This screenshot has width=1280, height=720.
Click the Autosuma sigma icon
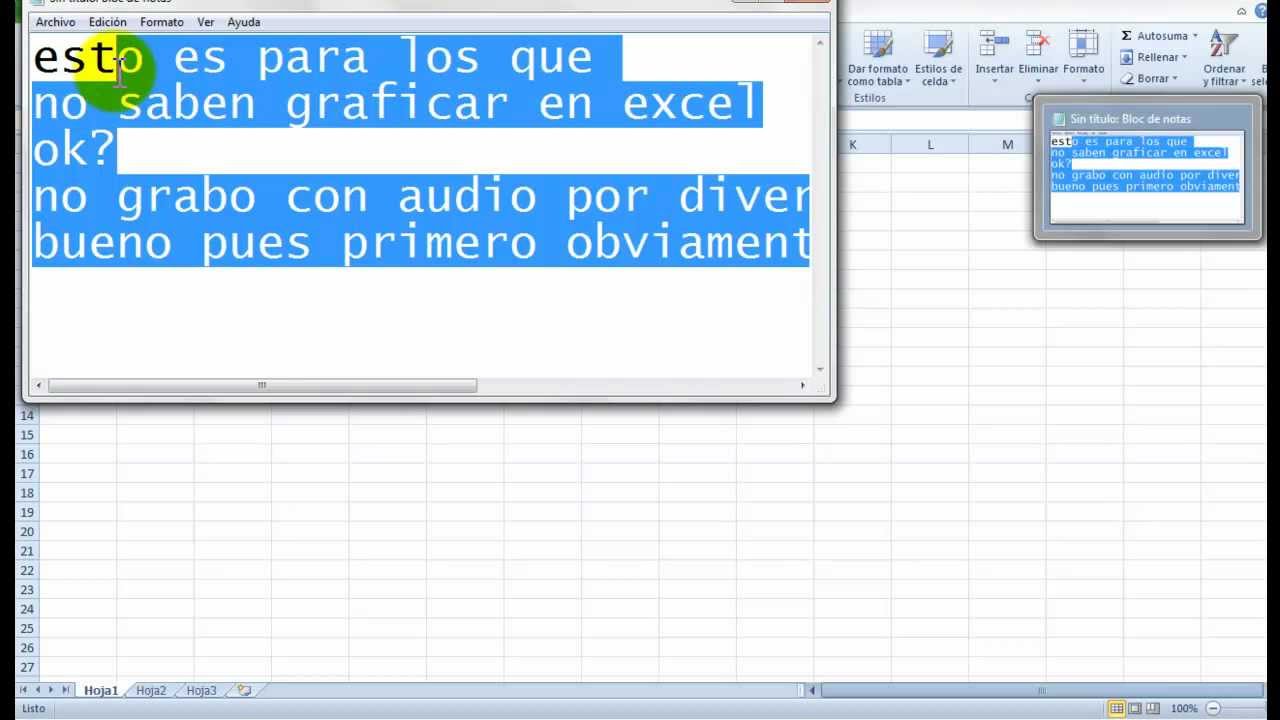coord(1126,36)
